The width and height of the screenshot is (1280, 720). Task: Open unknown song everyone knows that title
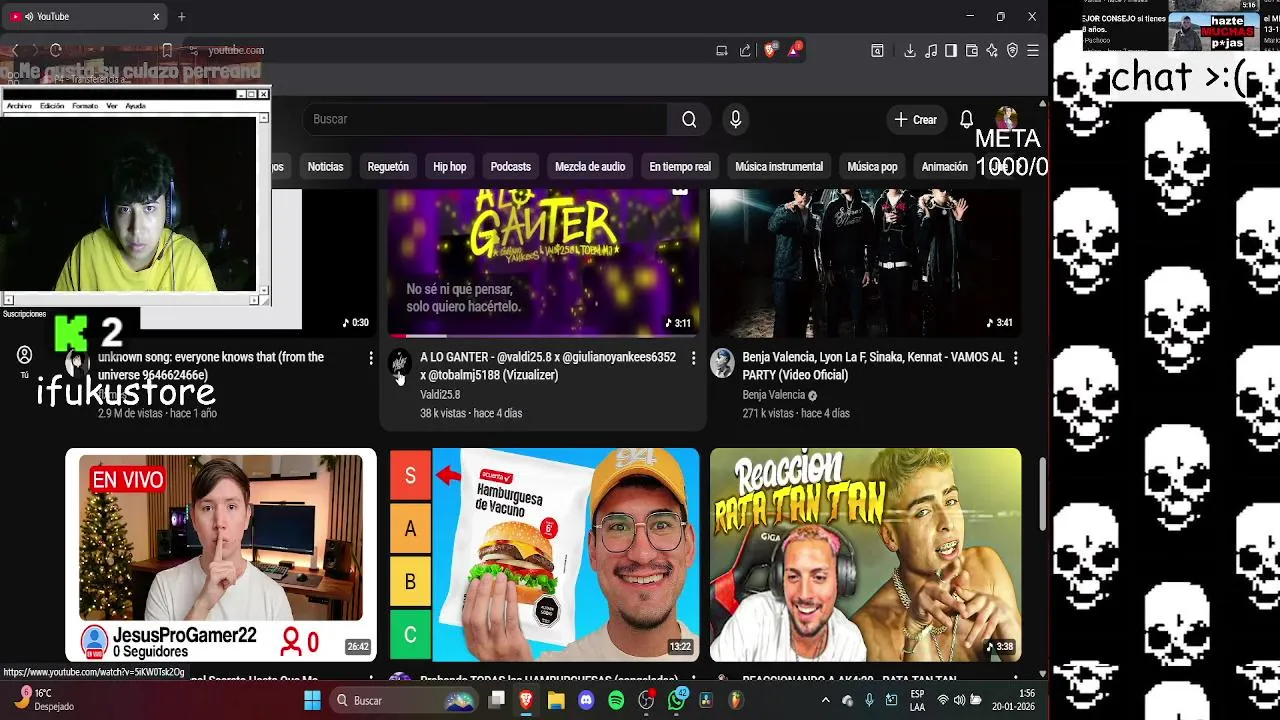click(211, 366)
